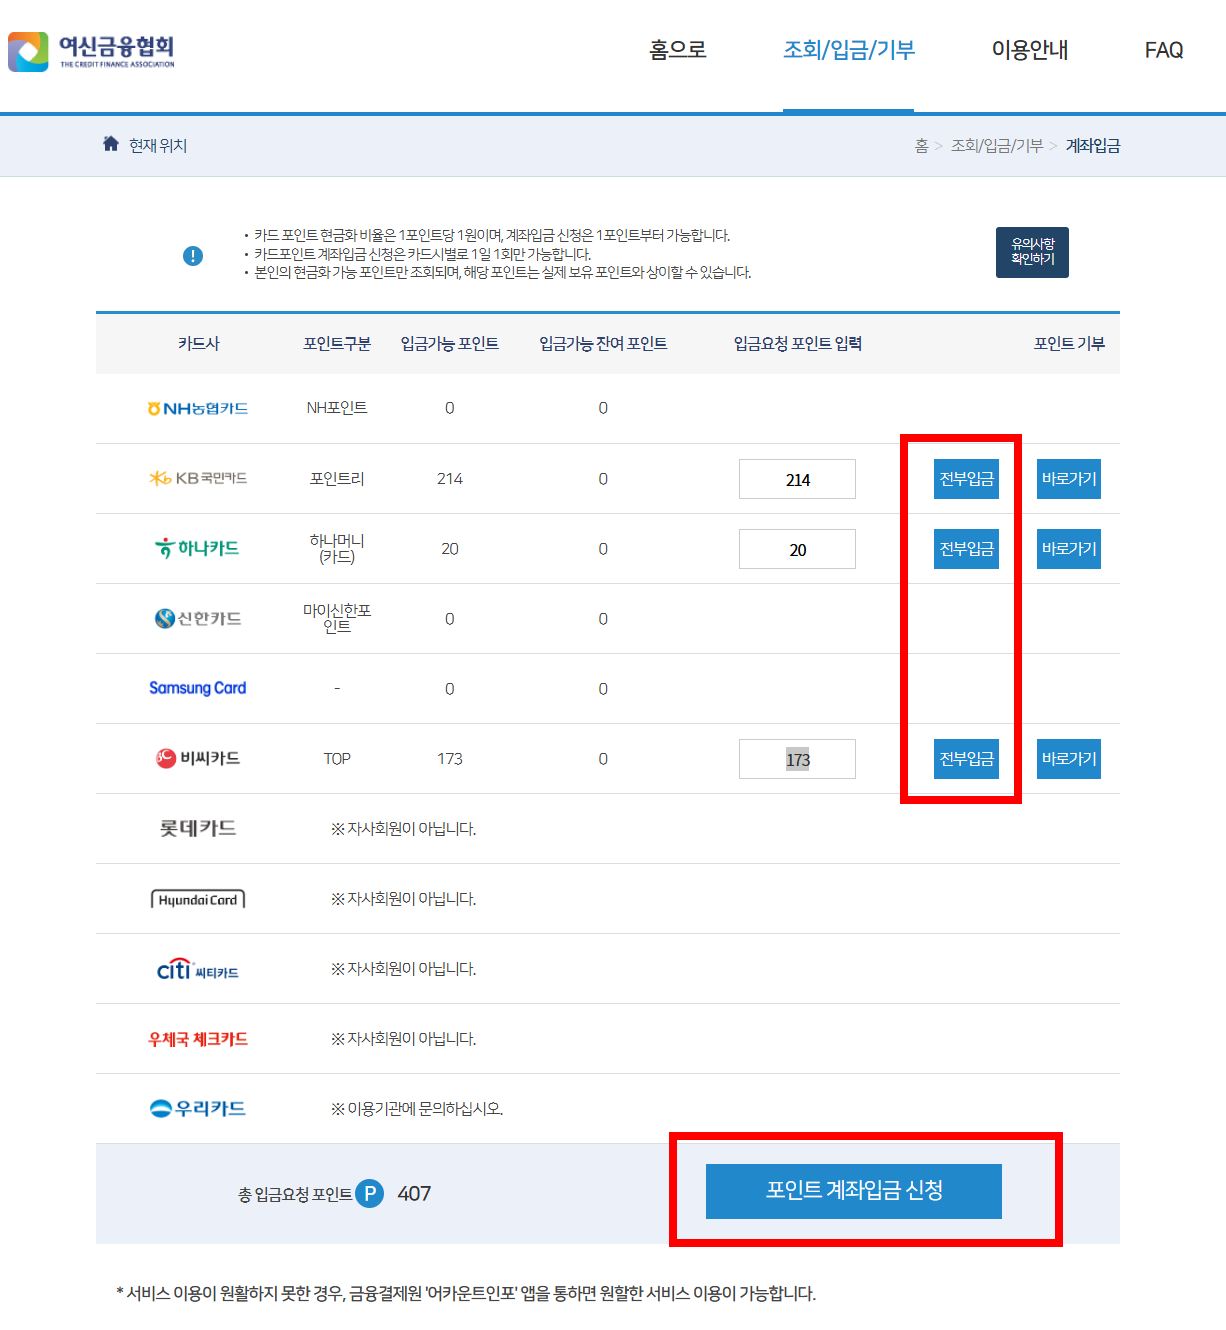Click 포인트 계좌입금 신청 button

pos(854,1191)
